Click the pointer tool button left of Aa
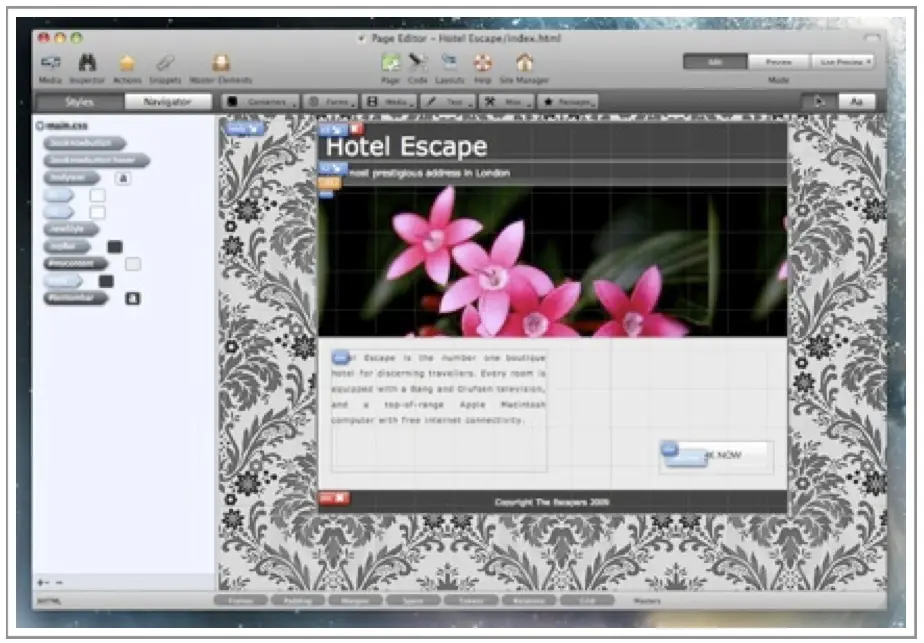Screen dimensions: 924x643 pyautogui.click(x=819, y=102)
